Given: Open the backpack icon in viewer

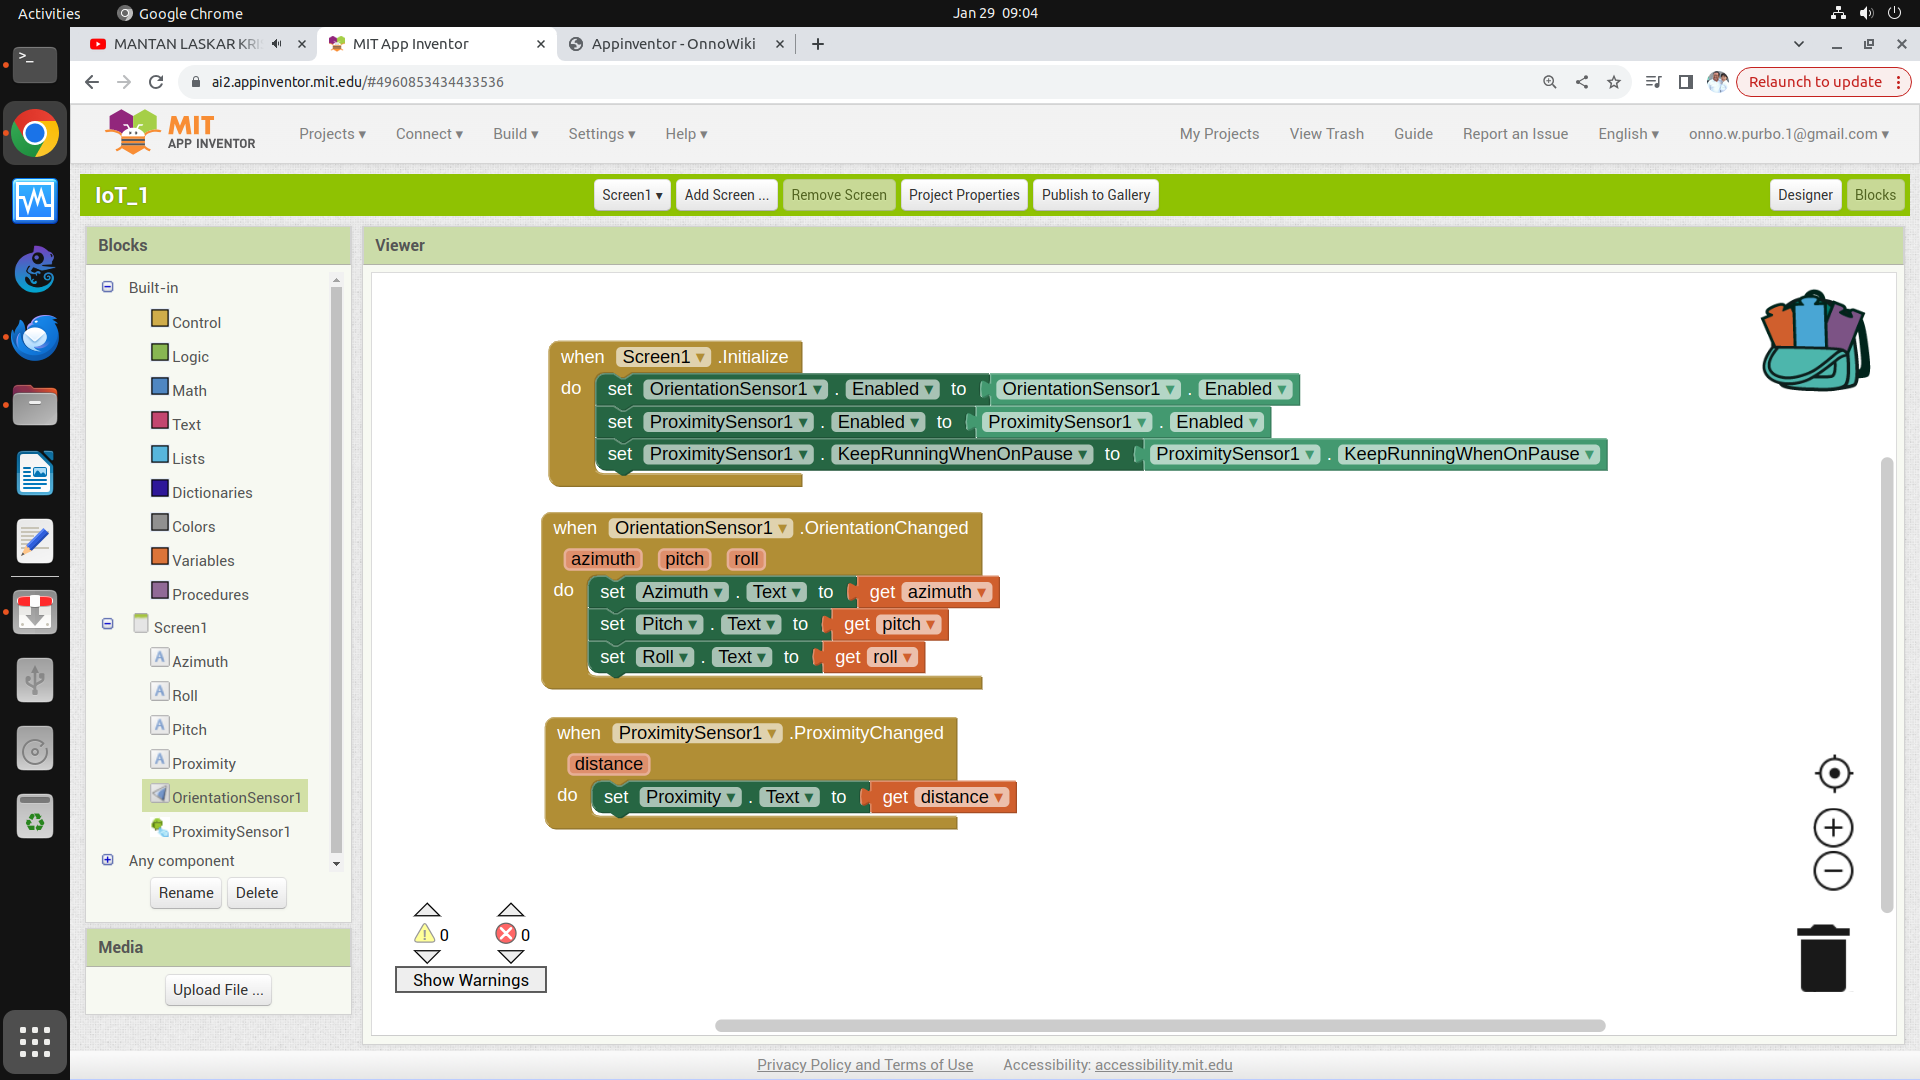Looking at the screenshot, I should tap(1814, 341).
